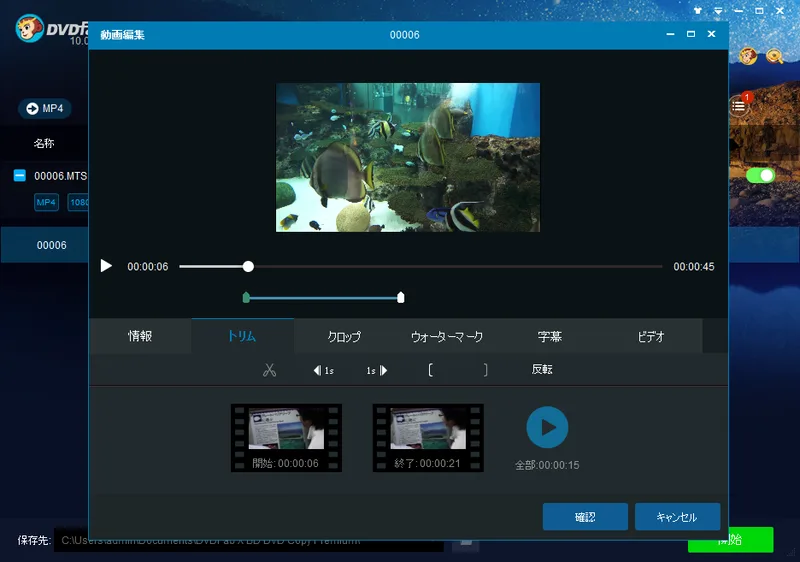800x562 pixels.
Task: Click the 反転 invert button
Action: click(x=542, y=370)
